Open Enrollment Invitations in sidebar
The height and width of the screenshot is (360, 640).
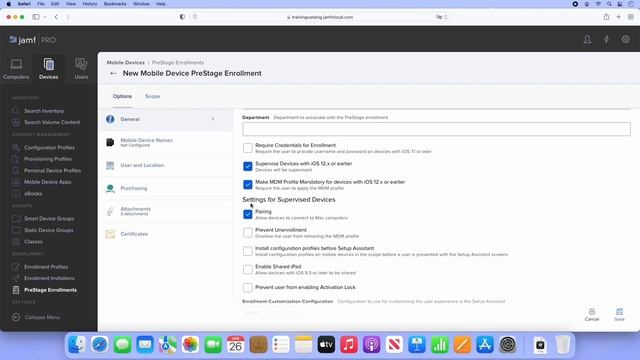[49, 278]
